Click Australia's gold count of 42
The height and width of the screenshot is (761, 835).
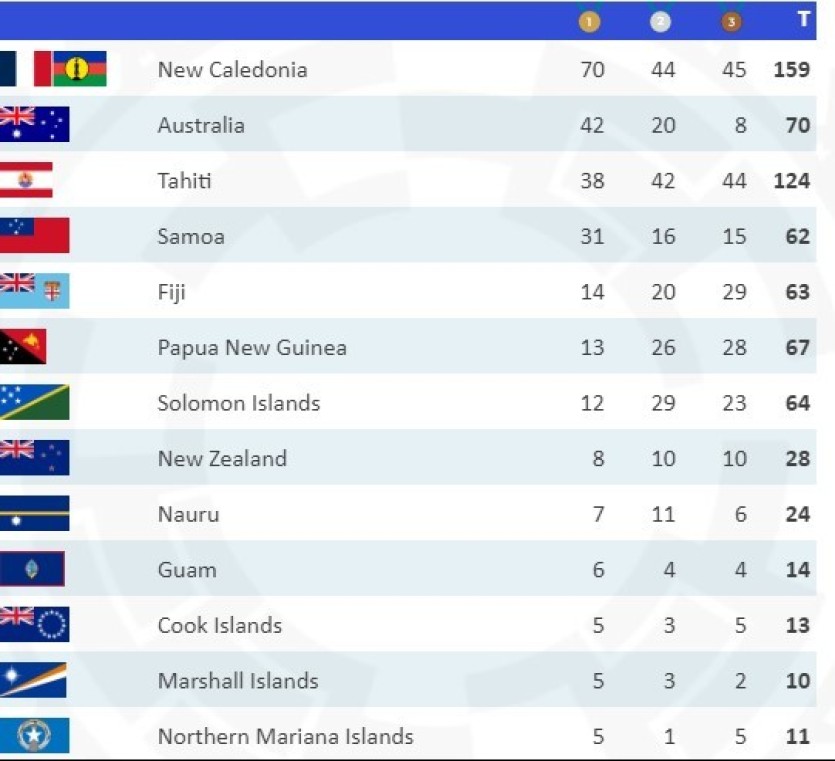[x=592, y=125]
